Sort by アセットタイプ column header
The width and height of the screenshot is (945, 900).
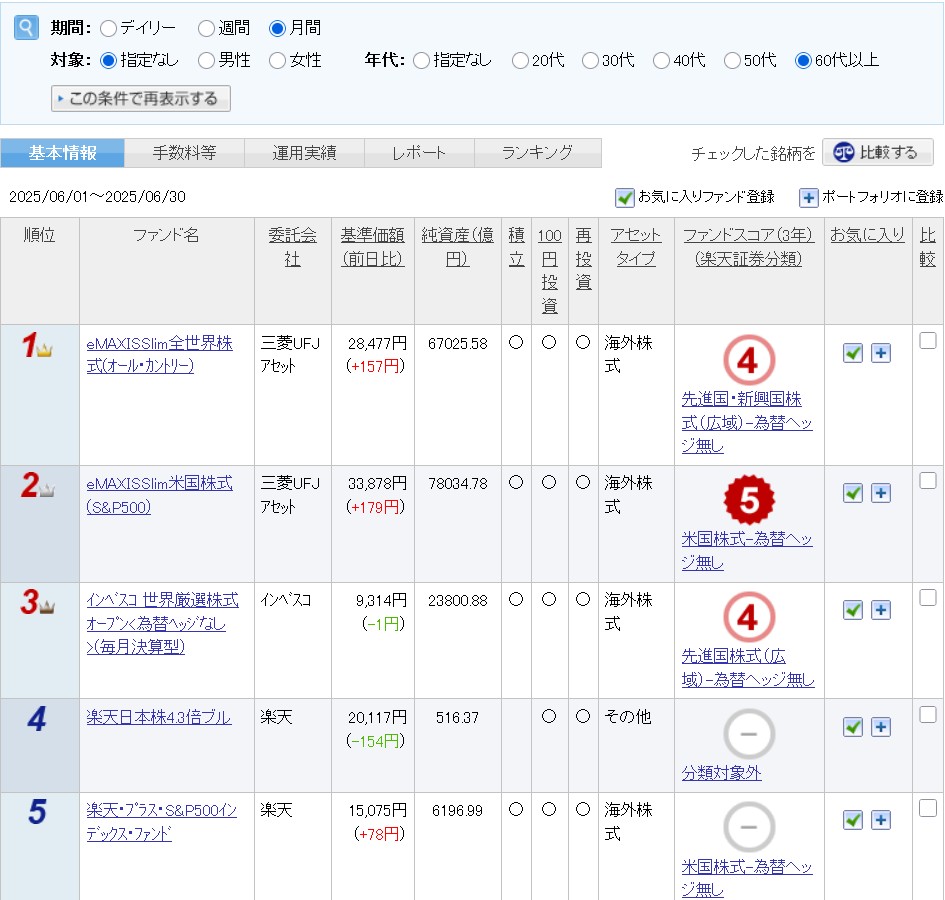(x=636, y=247)
